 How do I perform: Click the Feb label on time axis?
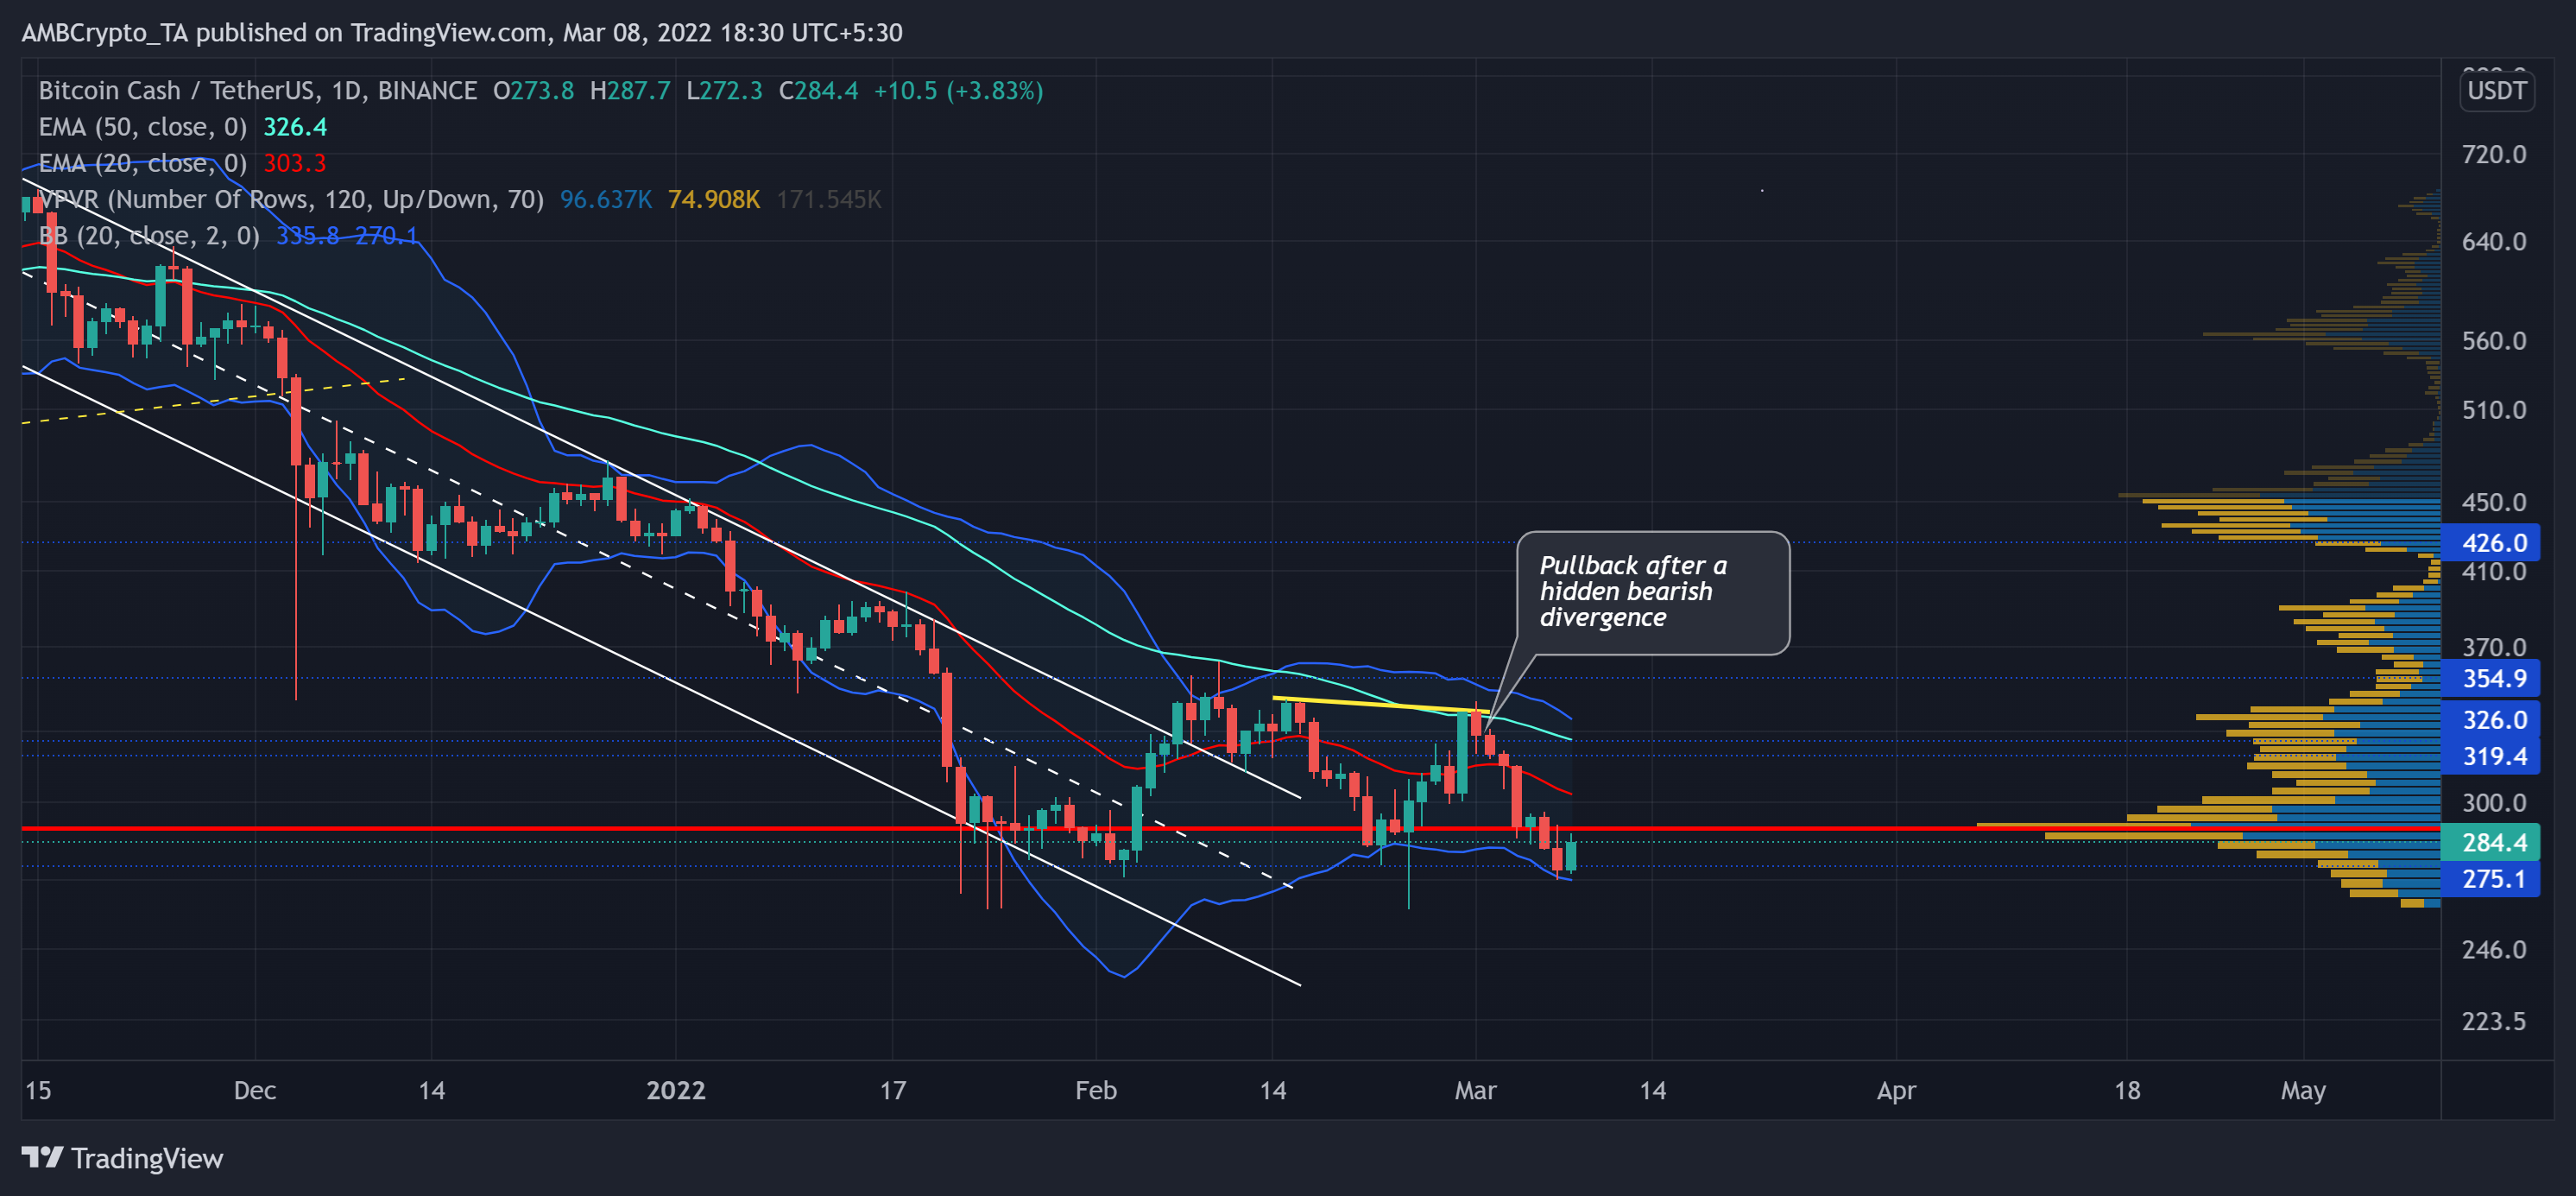click(1096, 1090)
